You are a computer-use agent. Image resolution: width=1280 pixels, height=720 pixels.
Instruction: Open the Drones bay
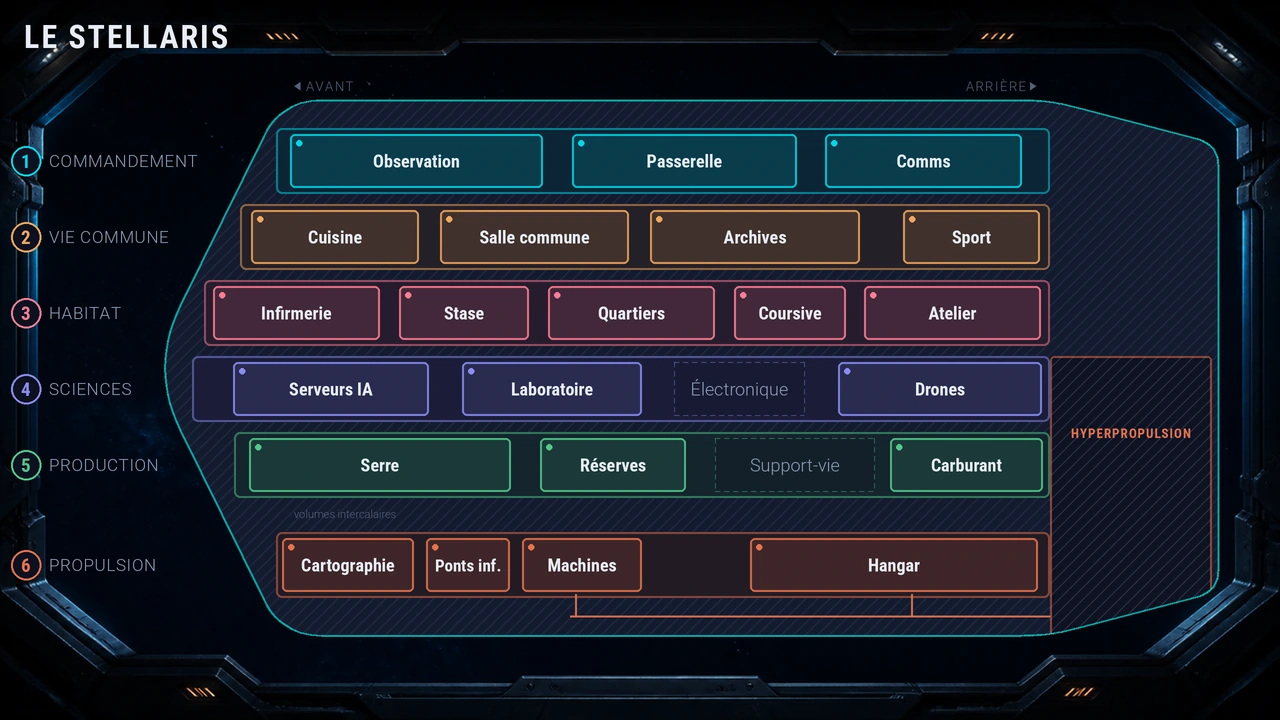point(940,389)
